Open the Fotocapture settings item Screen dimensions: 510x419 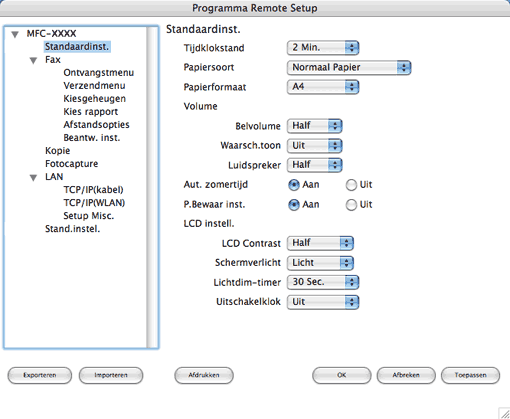72,164
